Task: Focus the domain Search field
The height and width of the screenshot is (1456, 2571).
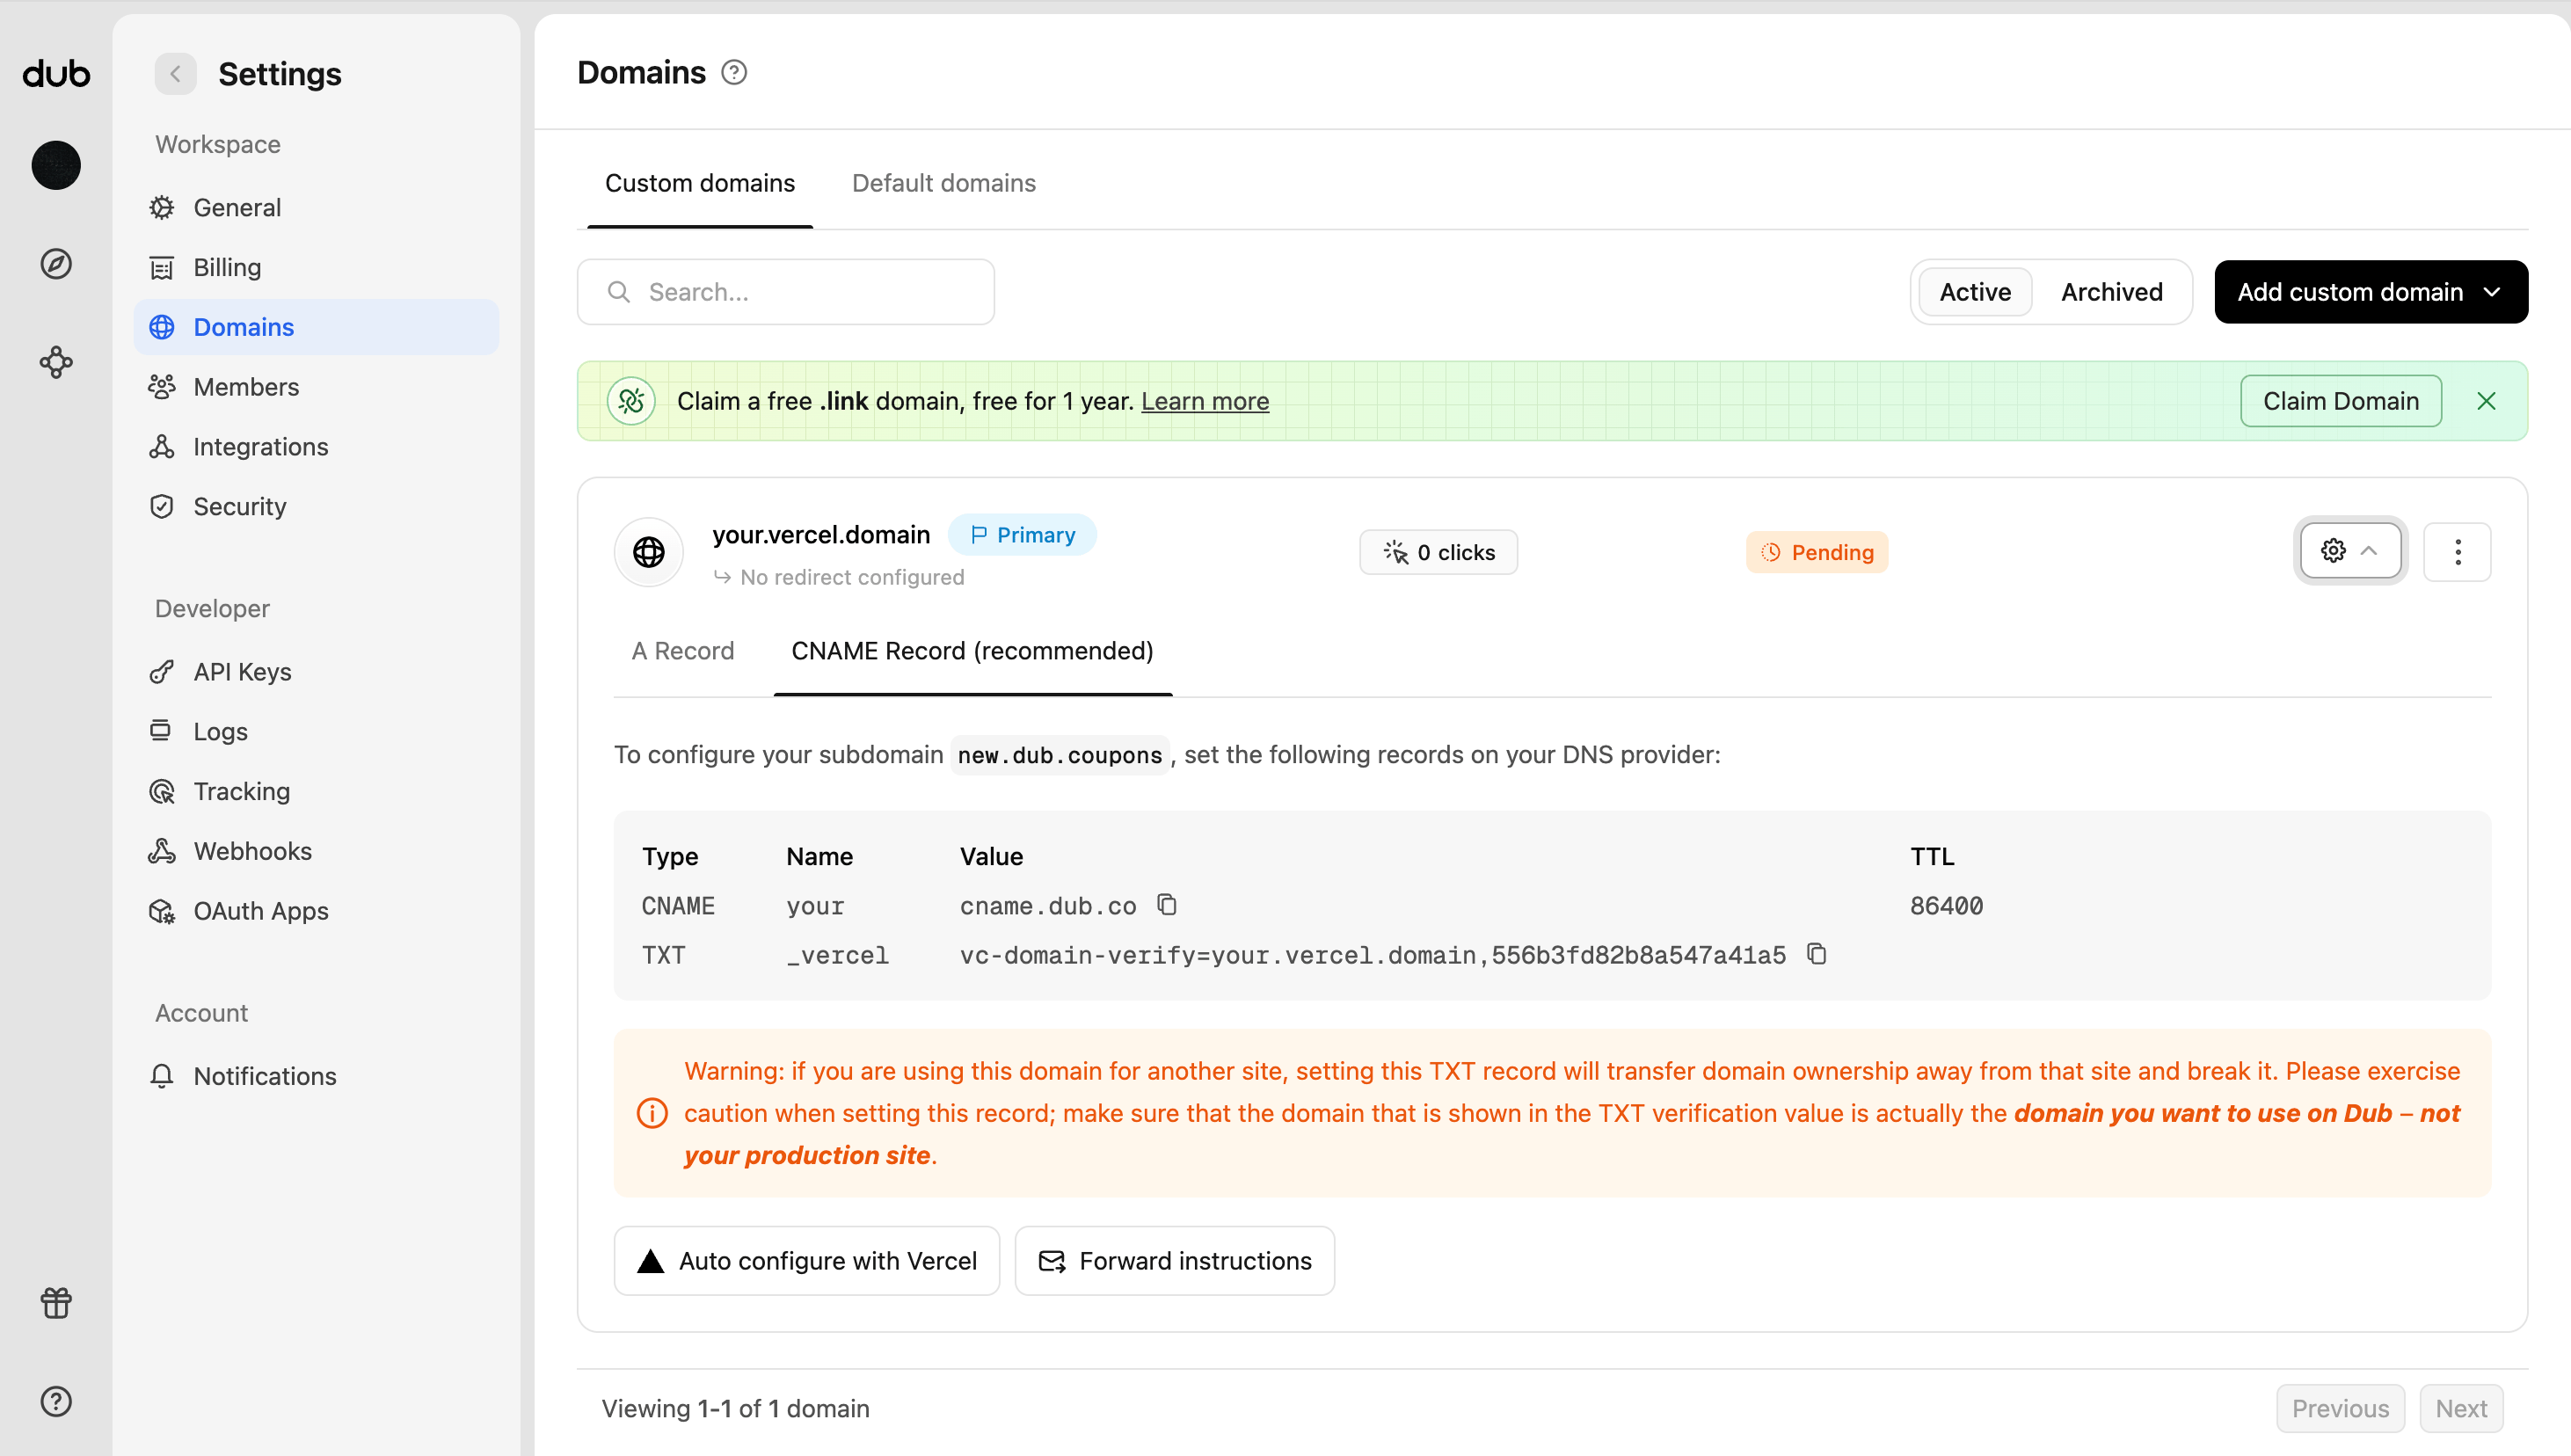Action: click(x=786, y=292)
